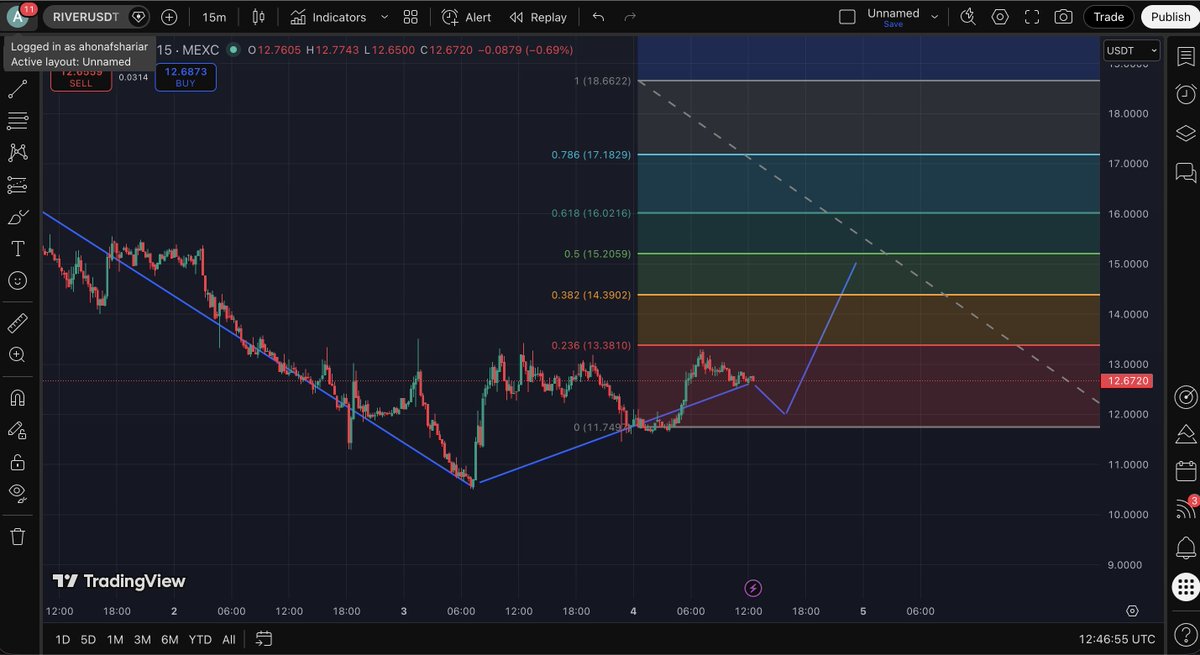Expand the indicators favorites arrow

[384, 17]
